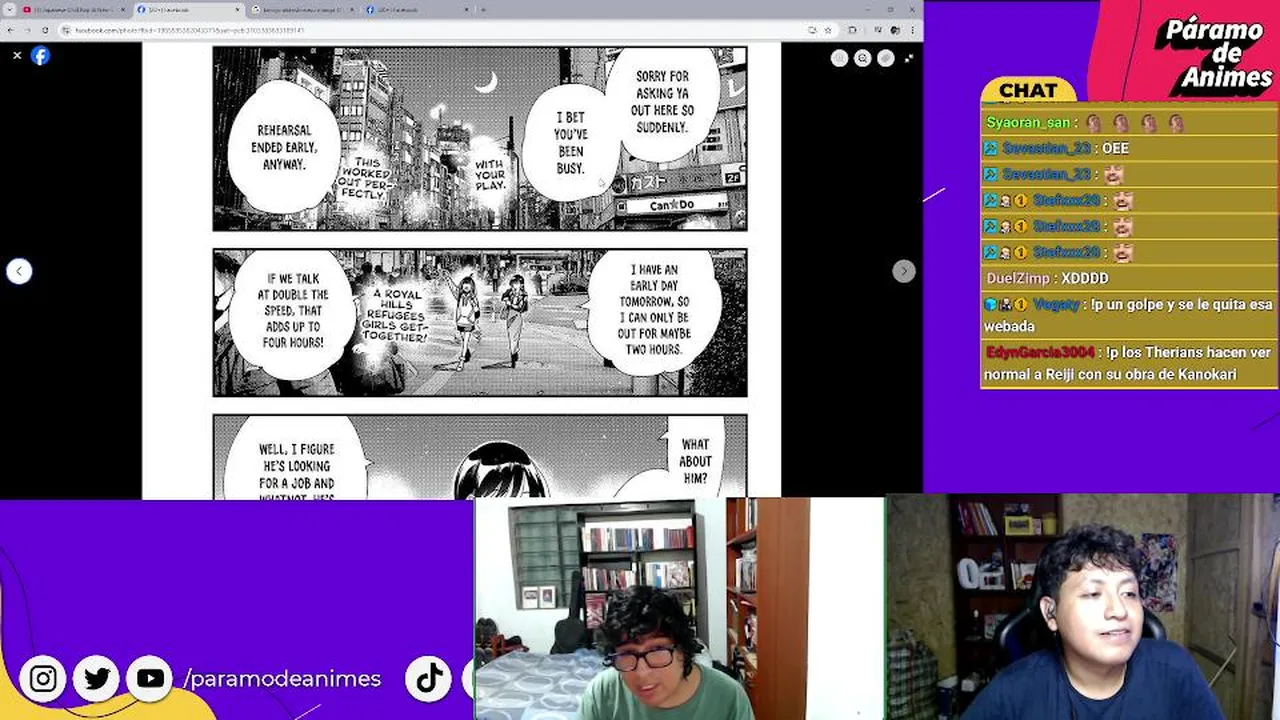Reload the current browser page
1280x720 pixels.
coord(45,30)
